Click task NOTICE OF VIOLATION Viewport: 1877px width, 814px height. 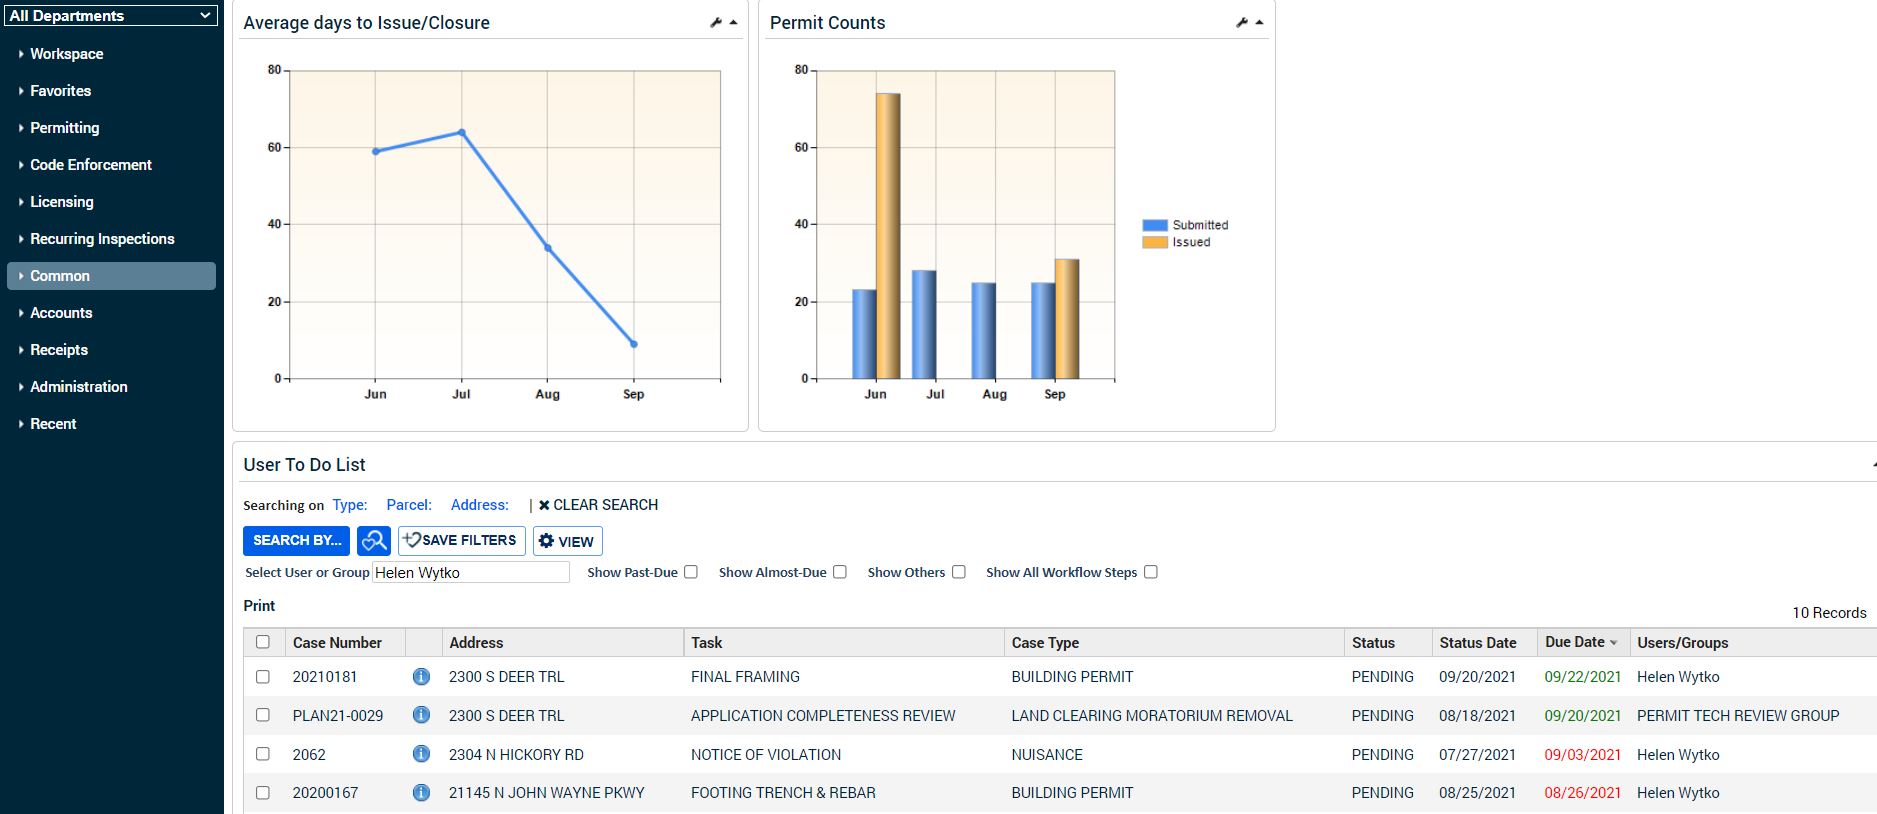766,755
